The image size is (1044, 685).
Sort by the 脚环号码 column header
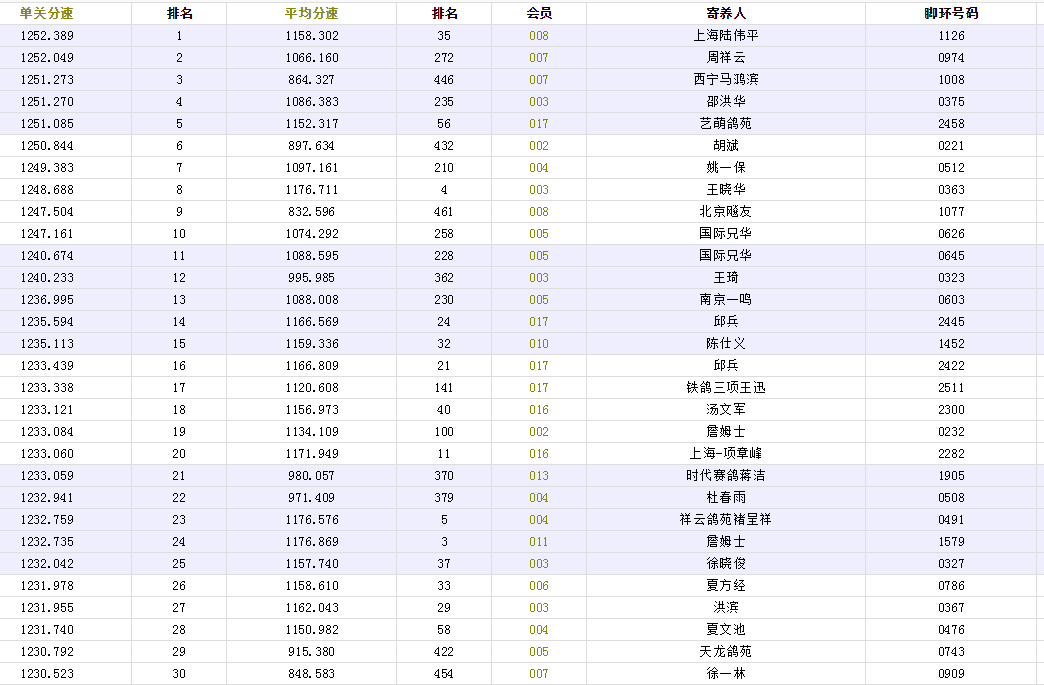[x=951, y=14]
